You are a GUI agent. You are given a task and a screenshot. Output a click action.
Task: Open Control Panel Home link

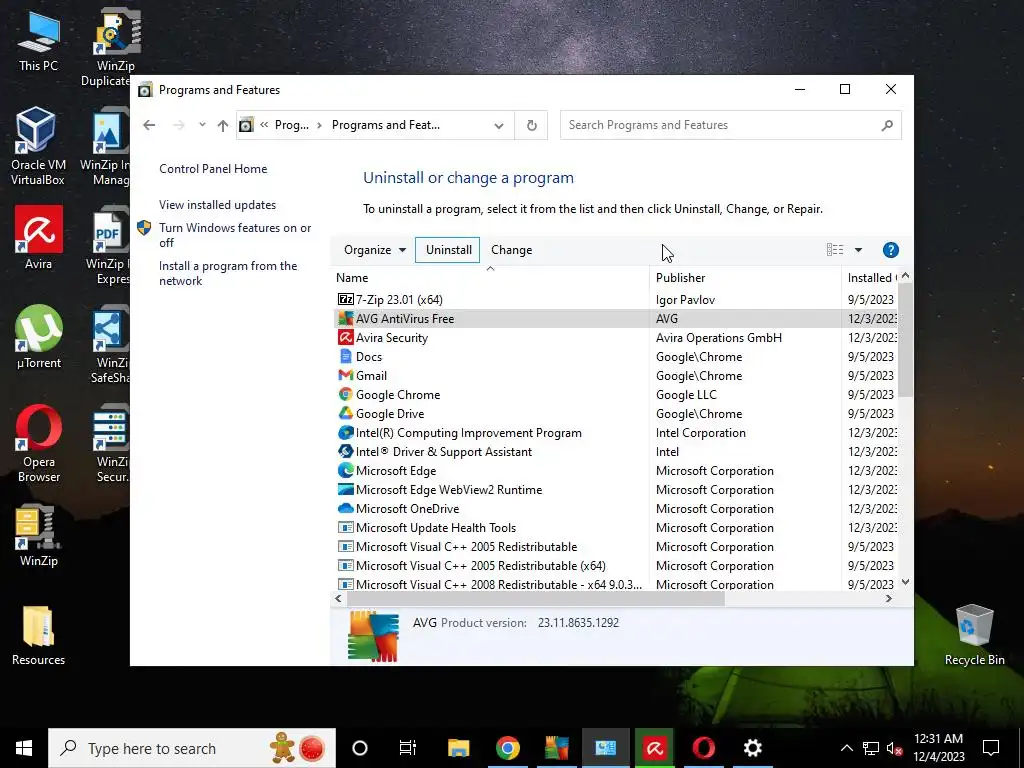(x=213, y=168)
